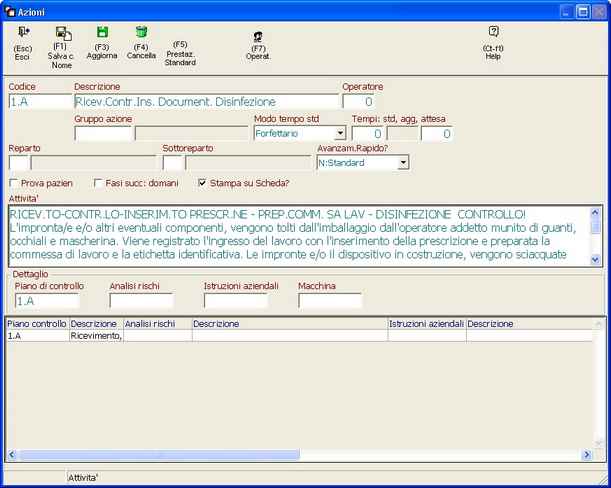The height and width of the screenshot is (488, 611).
Task: Maximize the Azioni window
Action: (583, 12)
